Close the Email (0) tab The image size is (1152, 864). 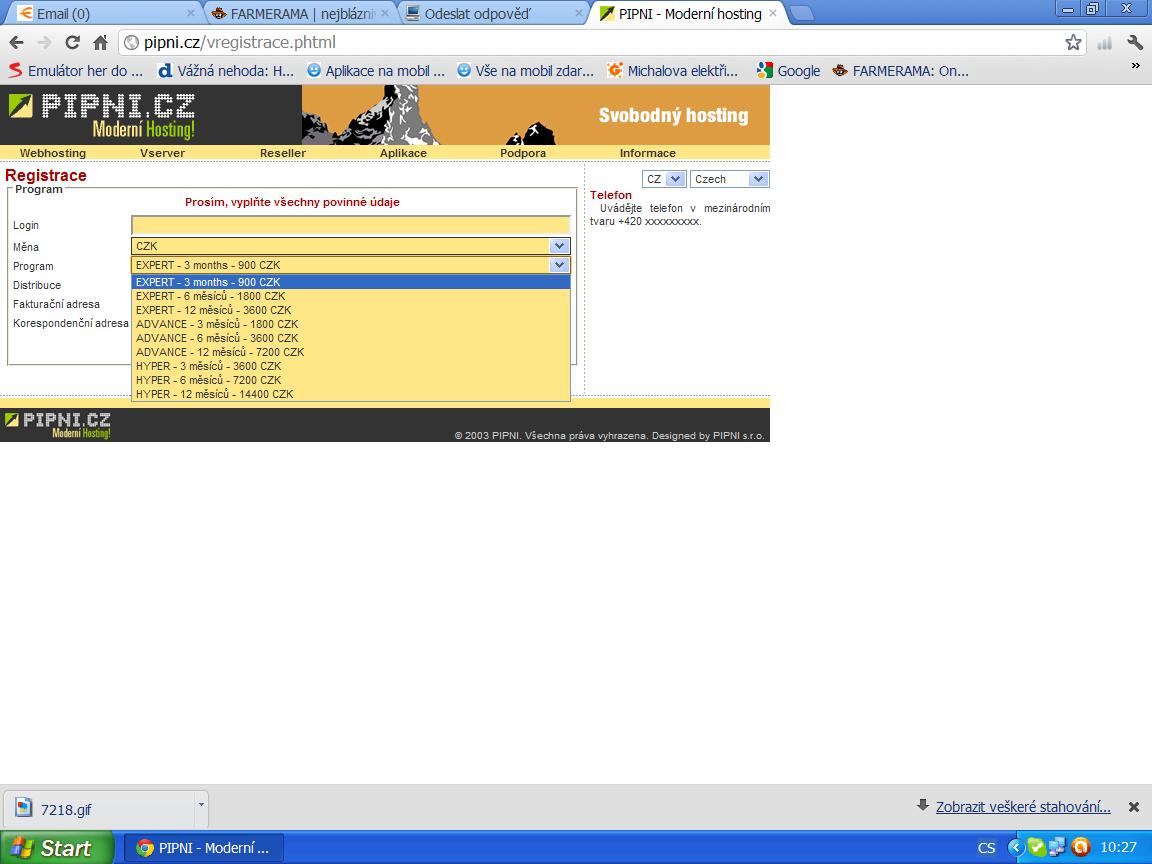click(x=191, y=13)
